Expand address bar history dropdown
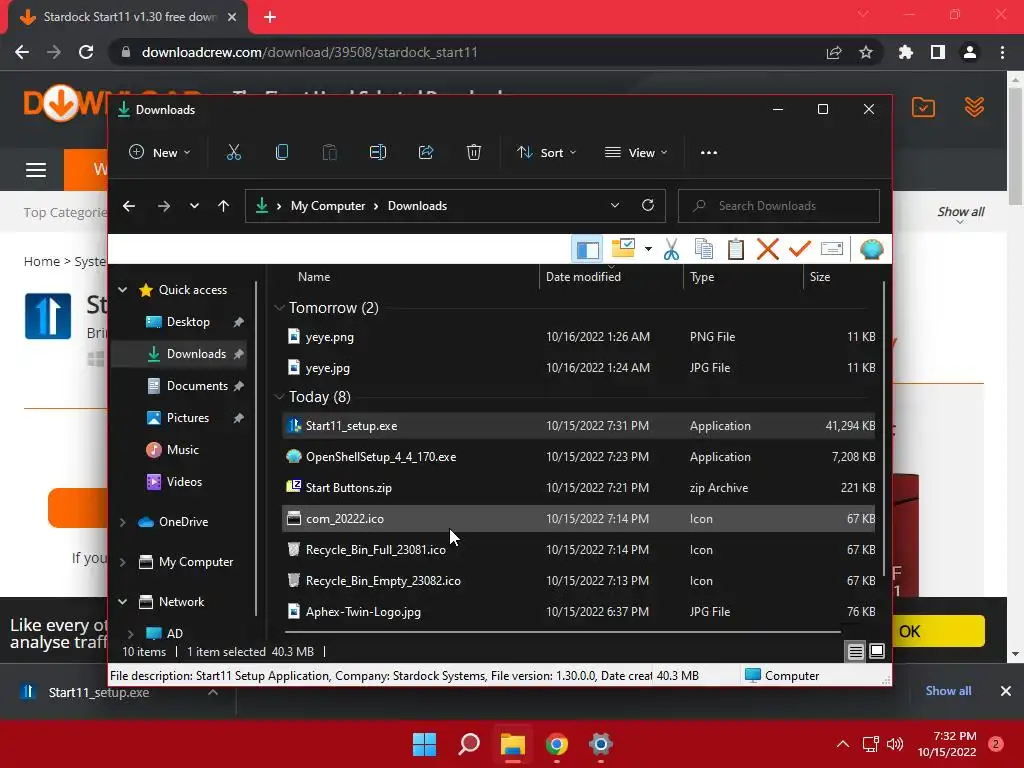 [615, 206]
